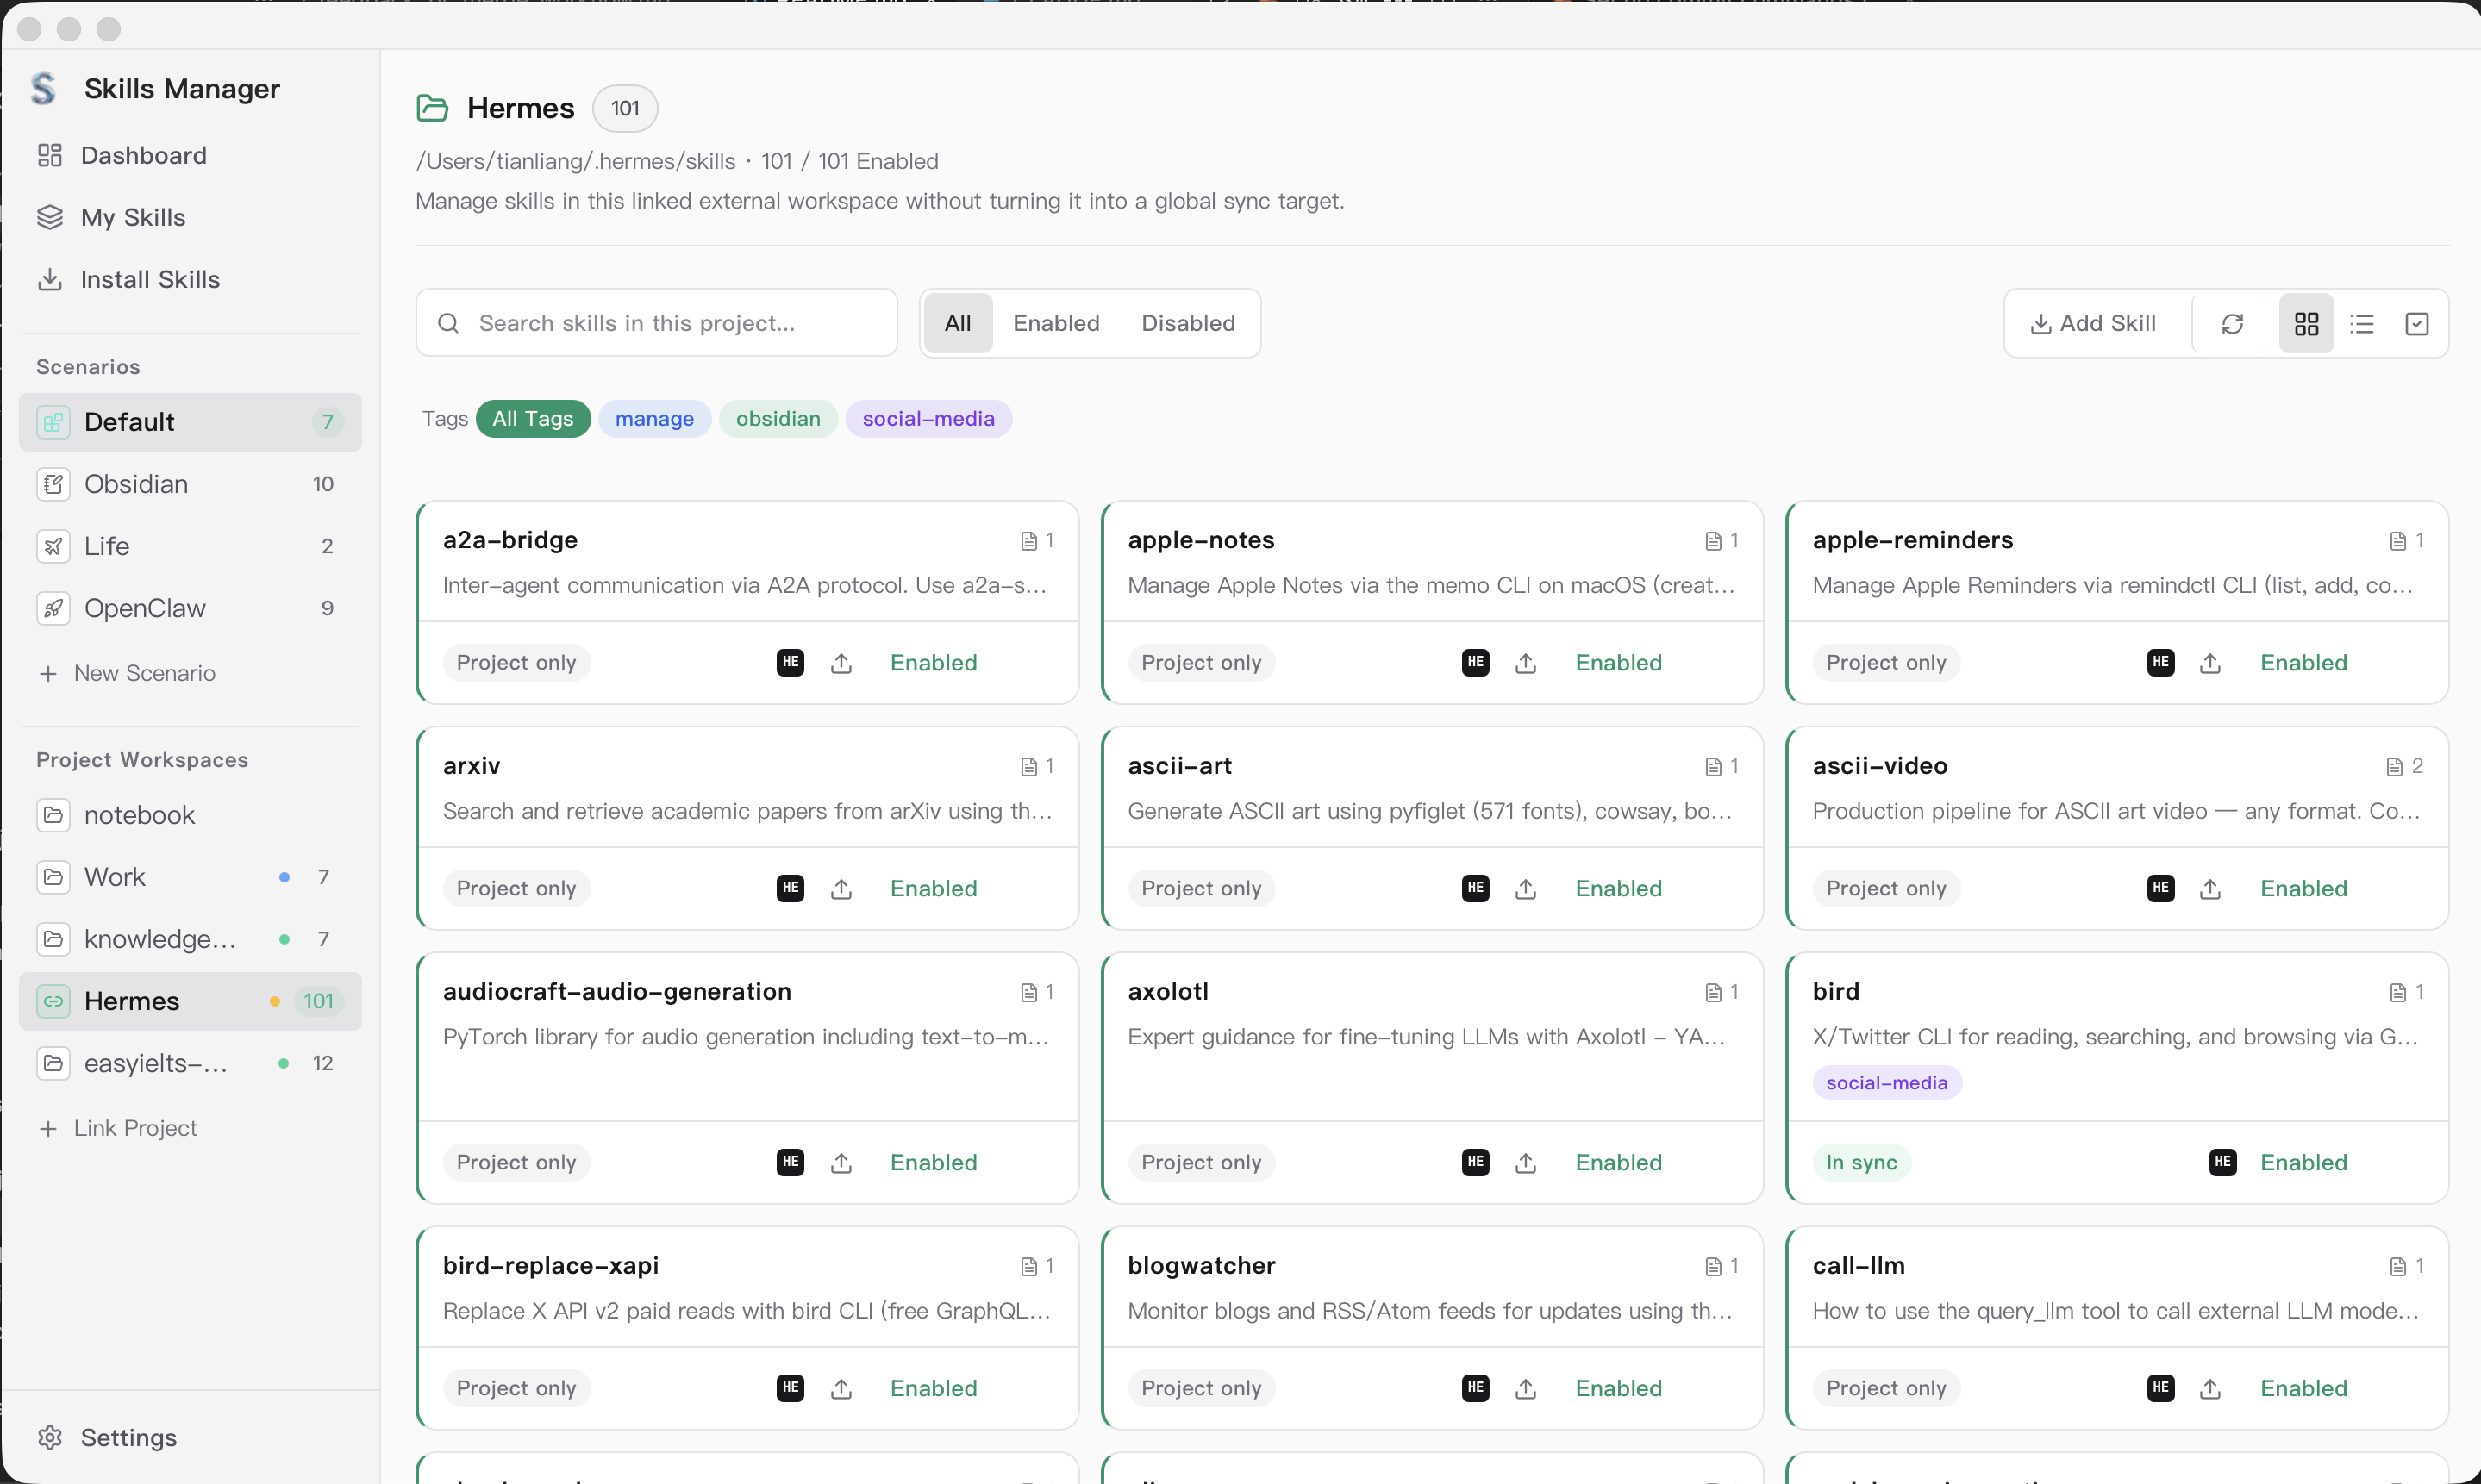Click upload icon on blogwatcher card

1525,1388
